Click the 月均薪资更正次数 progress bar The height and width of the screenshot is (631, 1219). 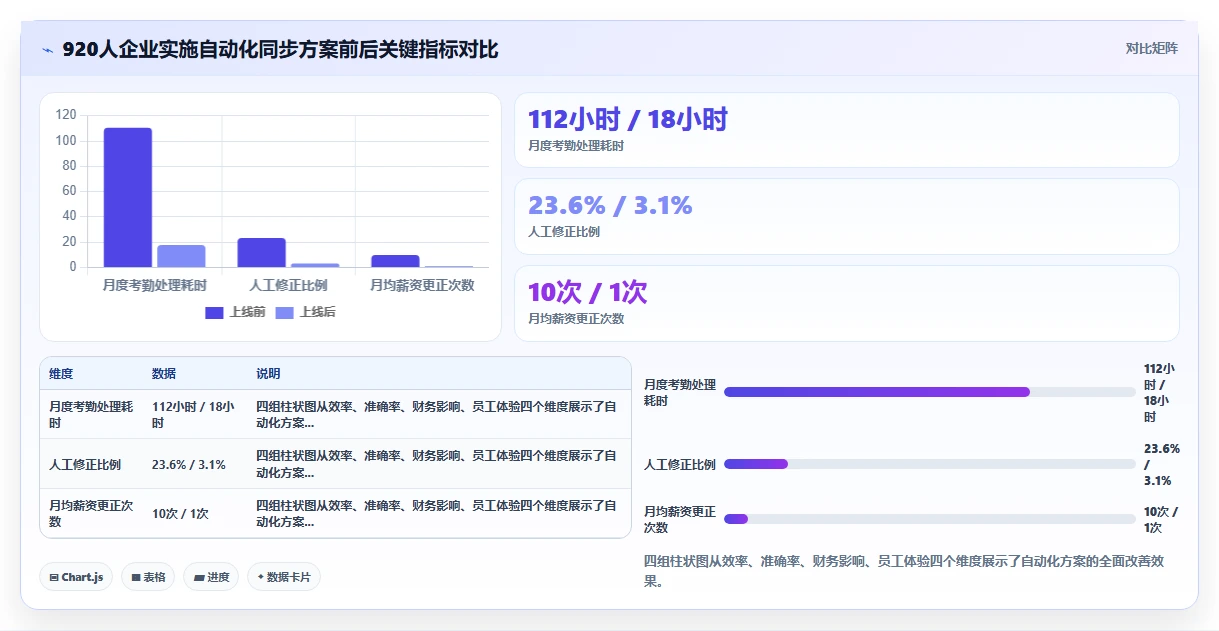(x=930, y=519)
